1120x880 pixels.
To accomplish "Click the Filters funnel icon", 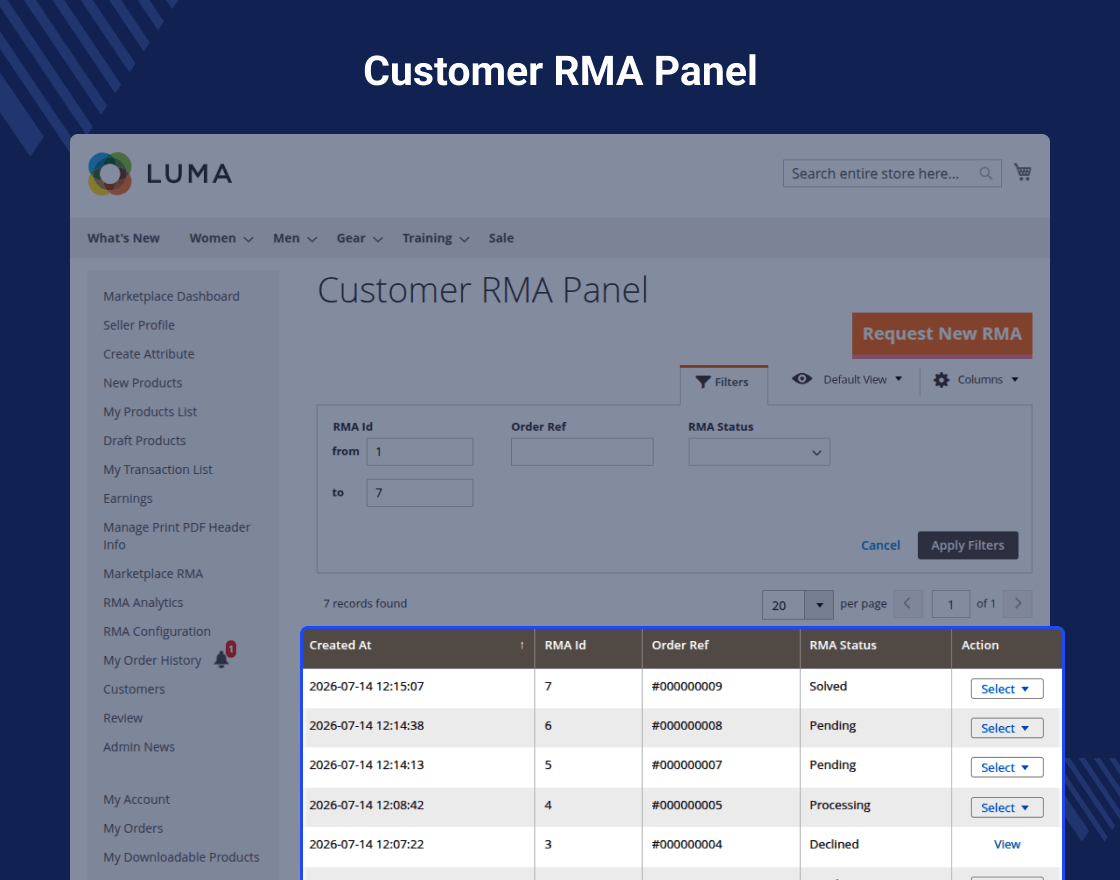I will (703, 382).
